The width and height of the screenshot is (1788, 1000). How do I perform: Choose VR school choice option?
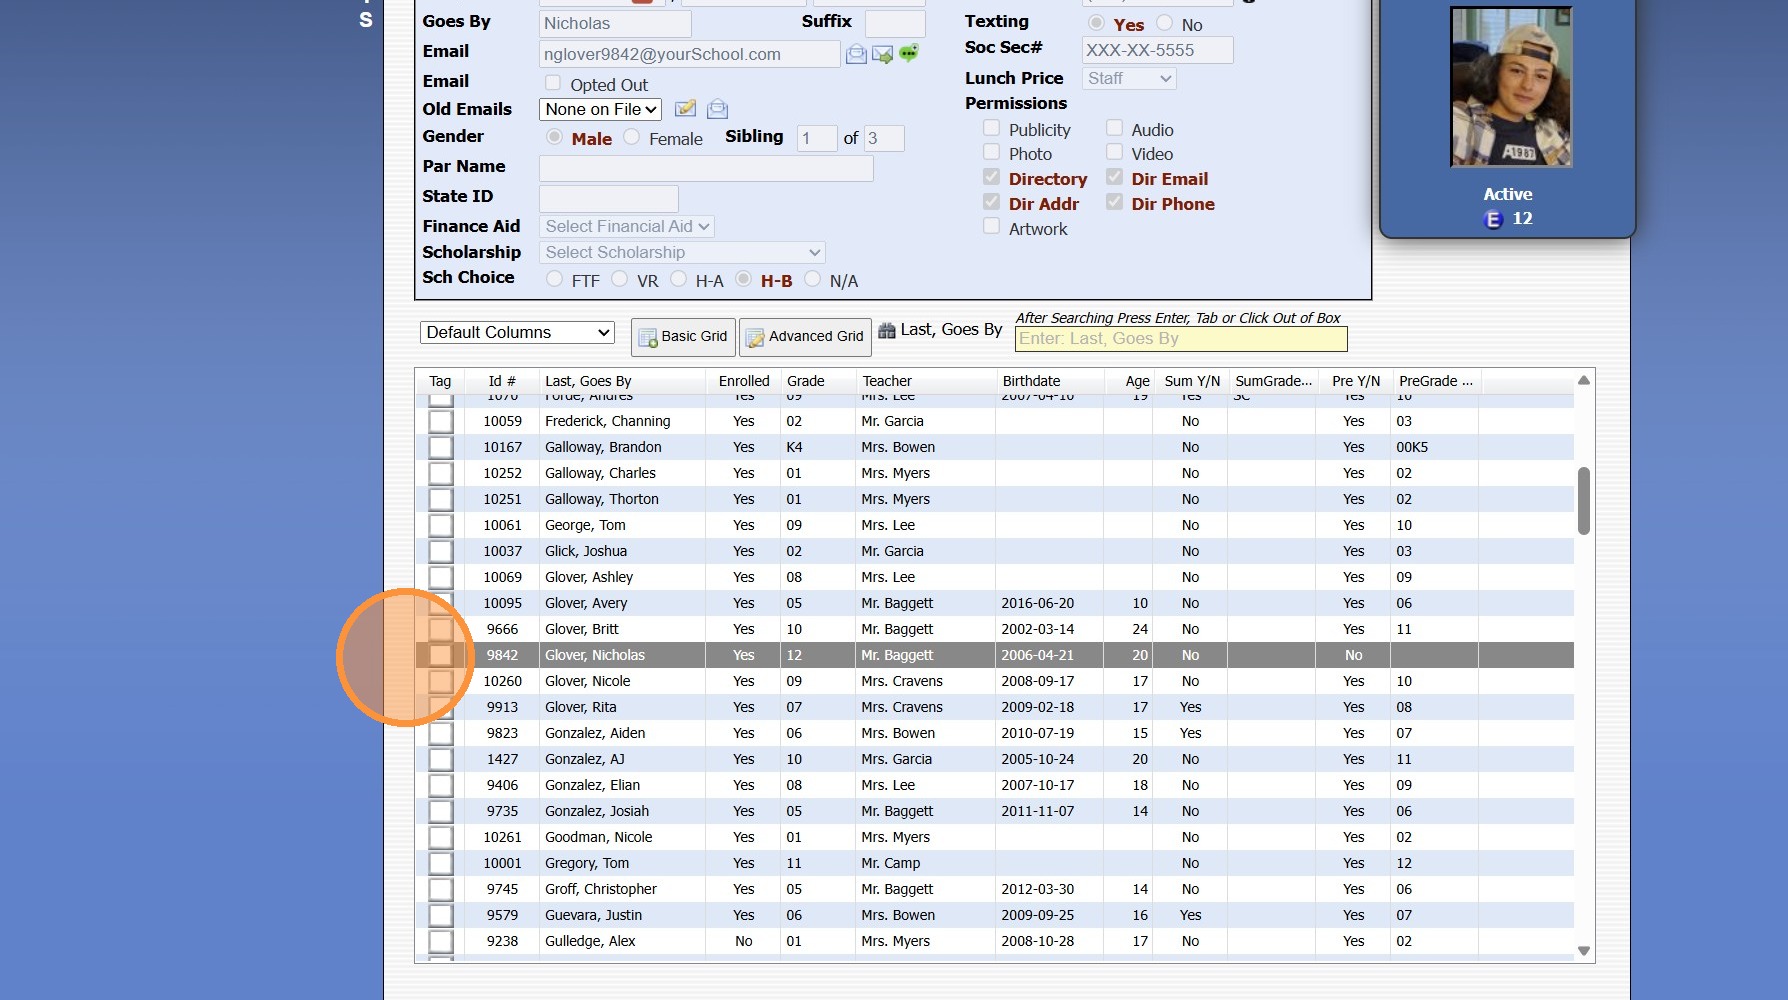click(x=620, y=279)
